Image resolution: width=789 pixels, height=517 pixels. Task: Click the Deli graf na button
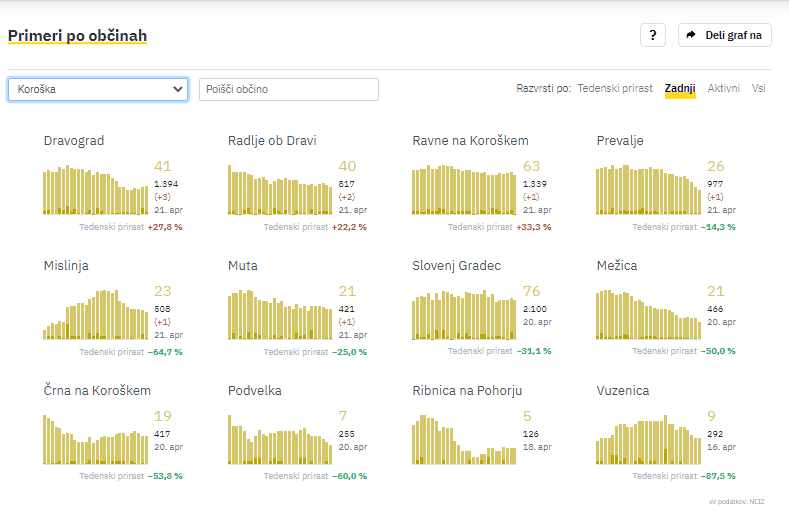pyautogui.click(x=724, y=35)
